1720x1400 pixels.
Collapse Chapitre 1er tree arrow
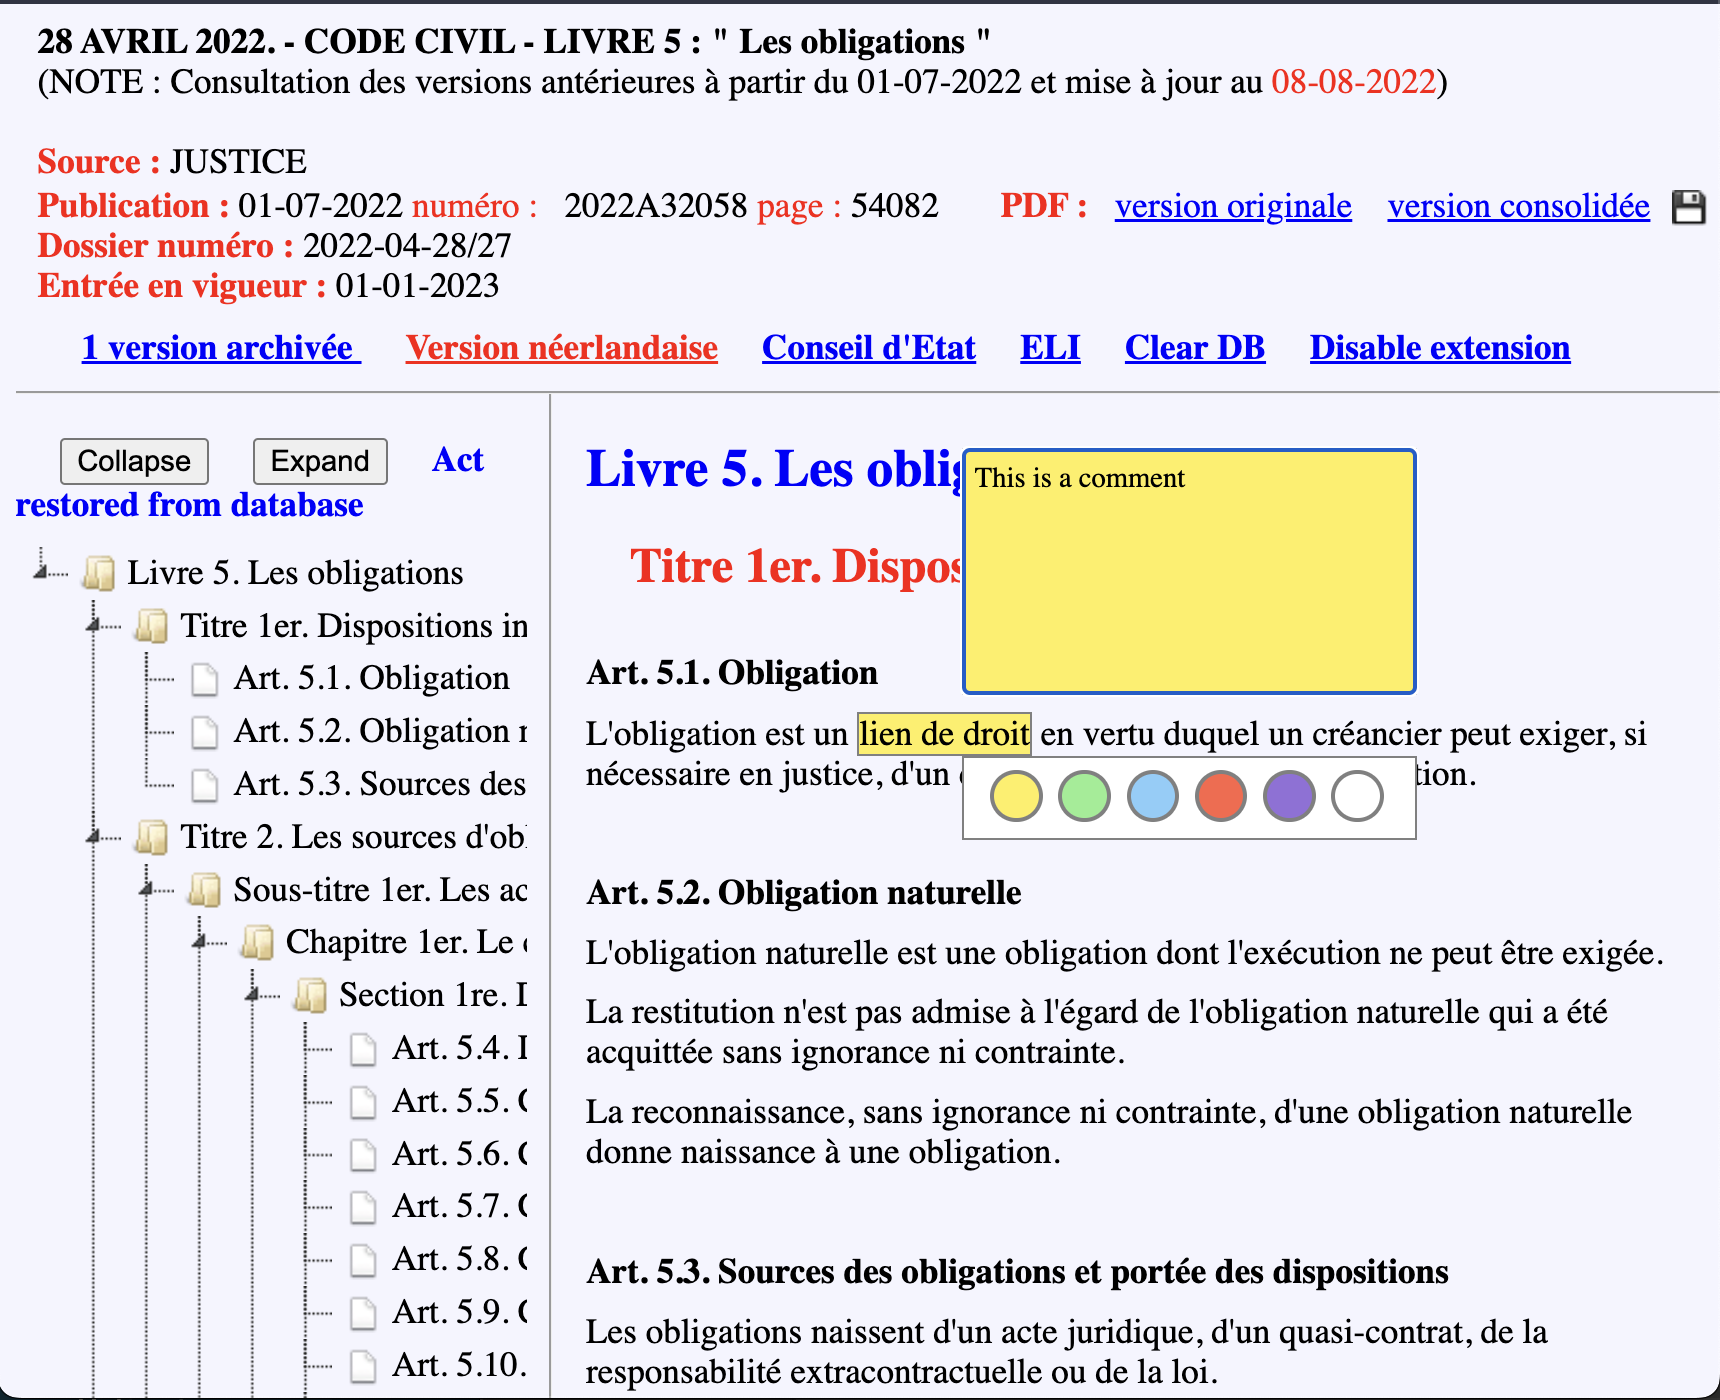[x=201, y=941]
